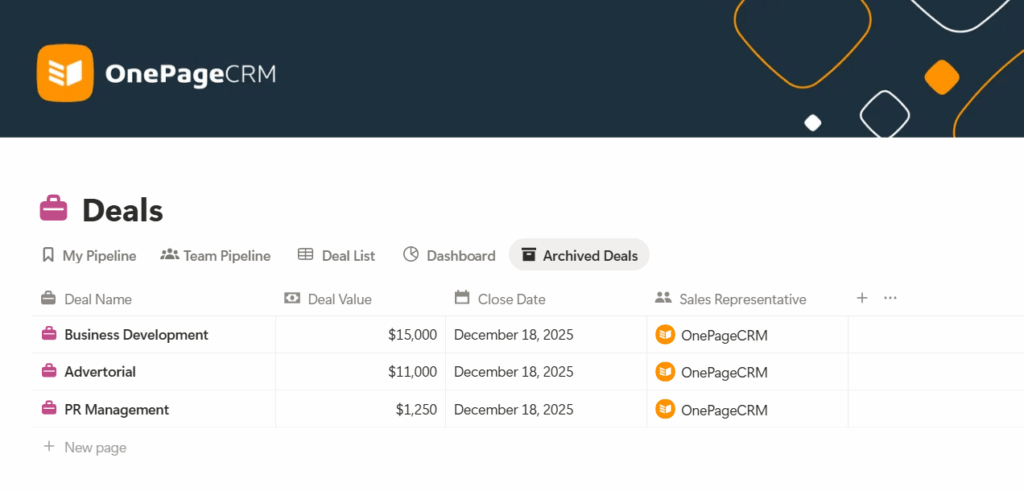1024x491 pixels.
Task: Click briefcase icon of PR Management row
Action: (49, 409)
